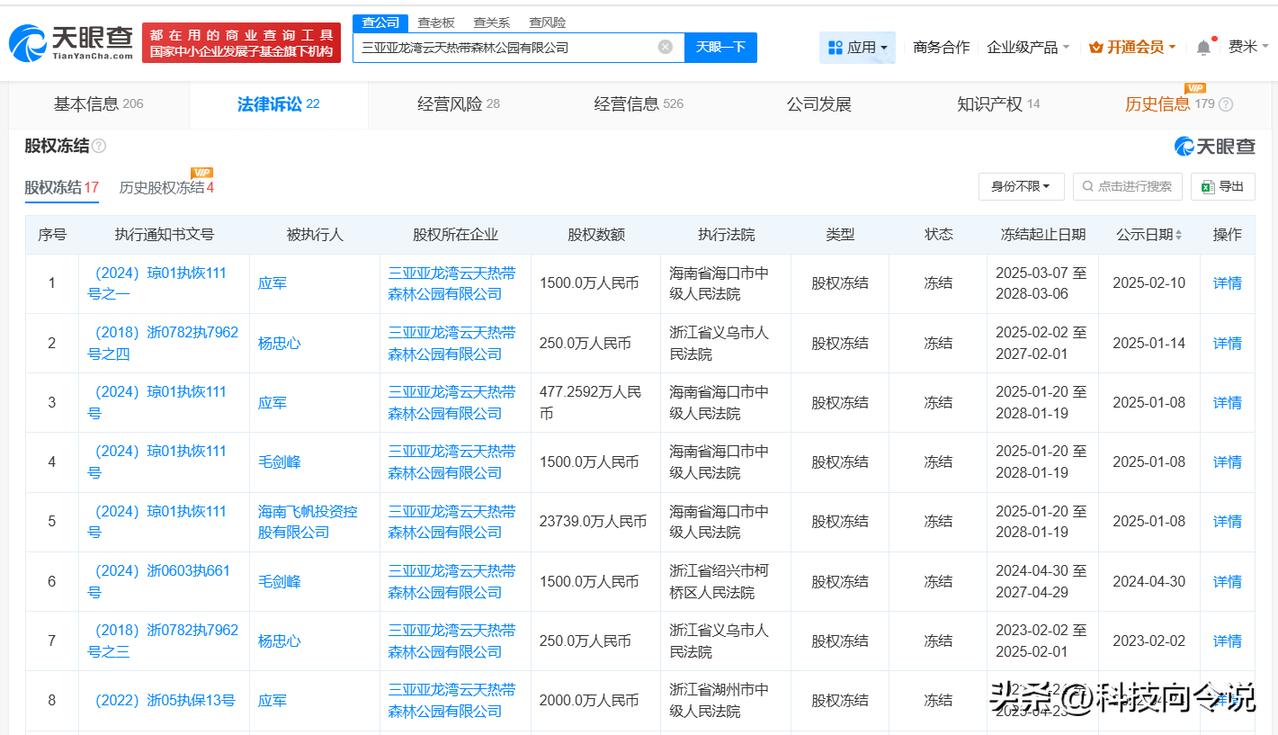Open the 经营风险 tab
Screen dimensions: 1278x735
click(458, 104)
